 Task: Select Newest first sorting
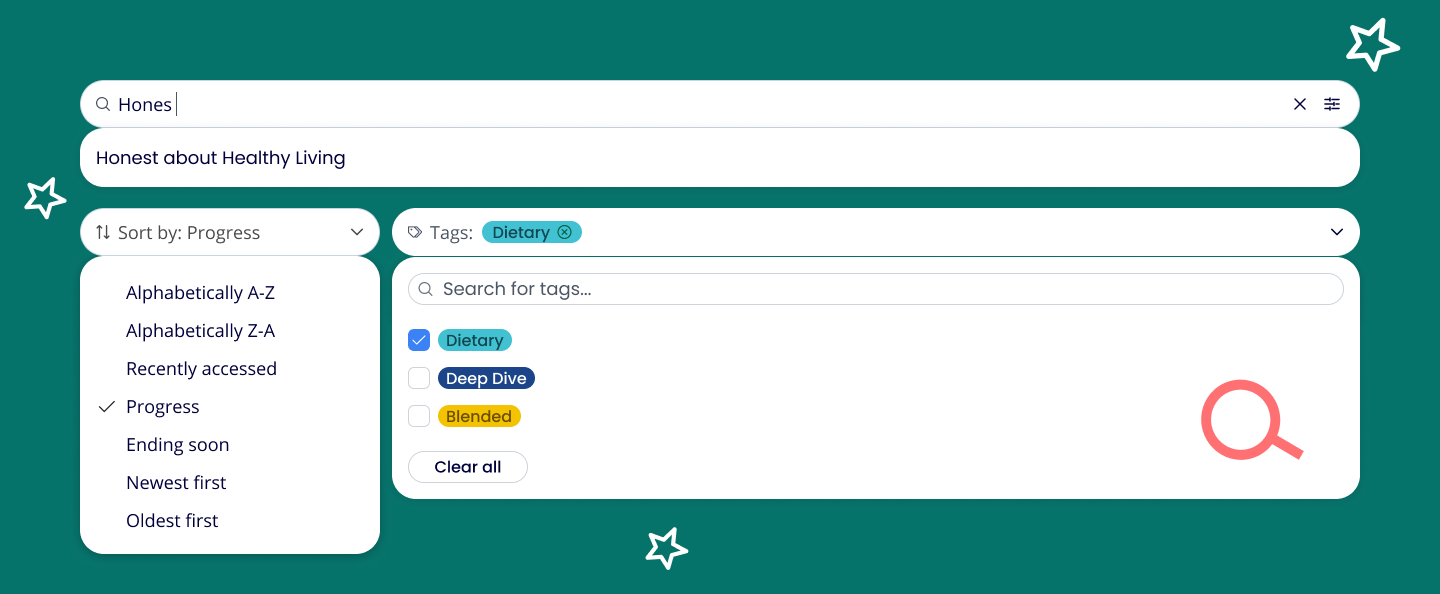point(176,483)
